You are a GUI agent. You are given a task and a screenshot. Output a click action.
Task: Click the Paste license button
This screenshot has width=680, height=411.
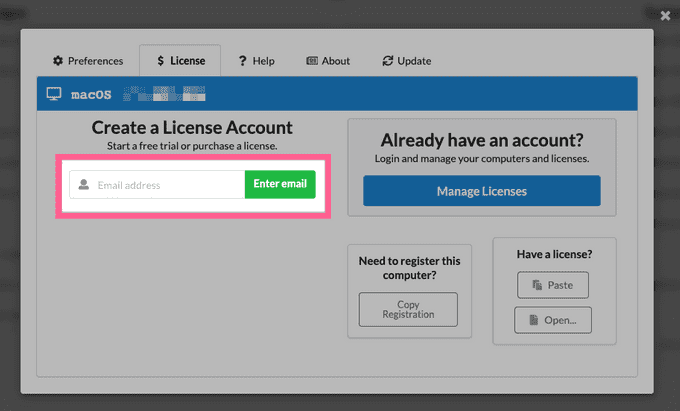pyautogui.click(x=553, y=285)
